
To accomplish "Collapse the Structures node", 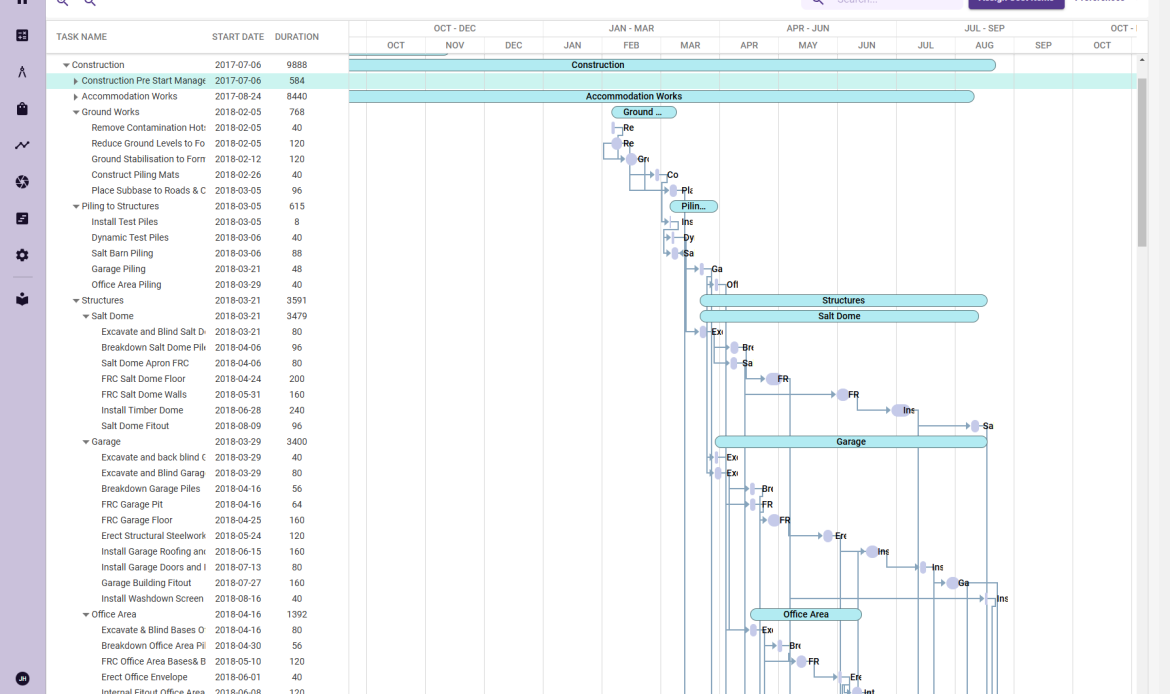I will (x=75, y=300).
